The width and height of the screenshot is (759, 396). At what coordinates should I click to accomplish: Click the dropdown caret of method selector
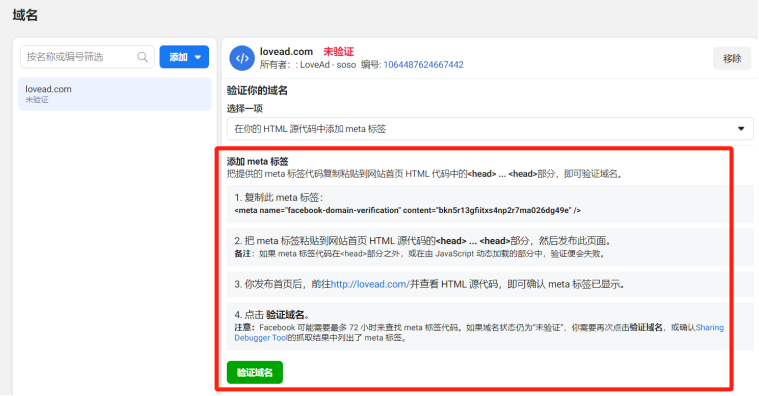pyautogui.click(x=741, y=129)
